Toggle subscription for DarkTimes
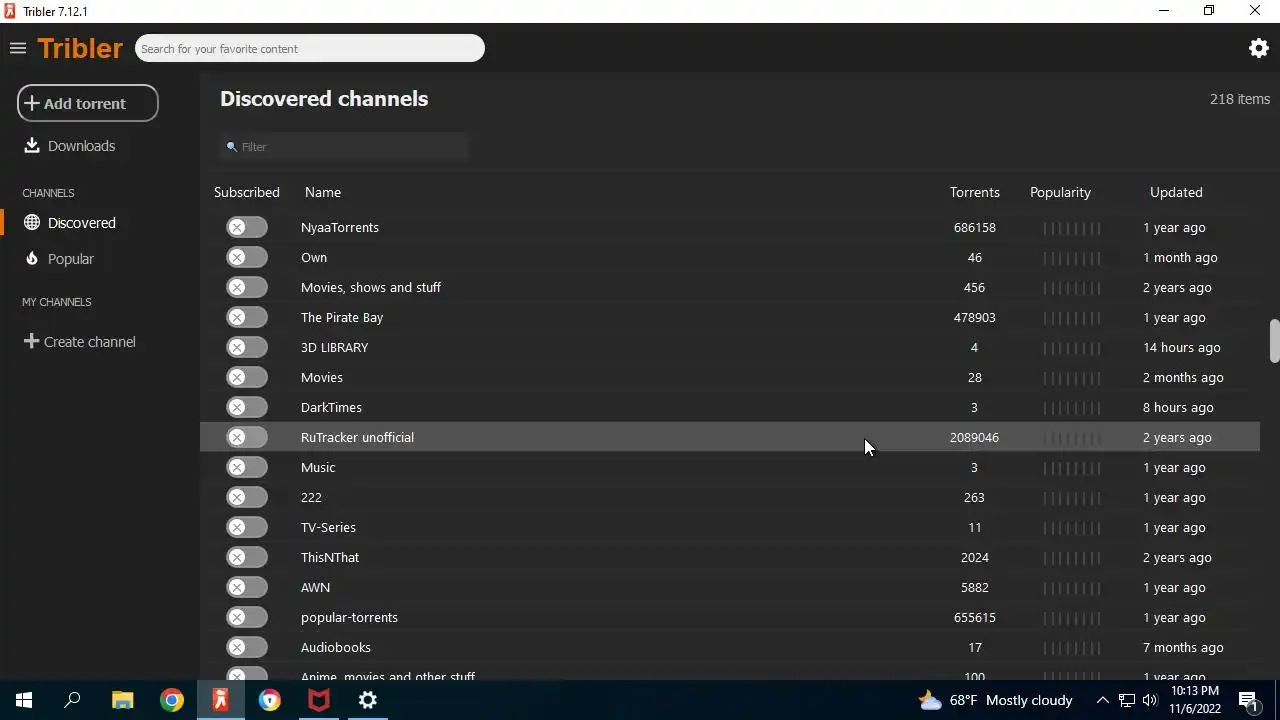The image size is (1280, 720). [x=247, y=407]
